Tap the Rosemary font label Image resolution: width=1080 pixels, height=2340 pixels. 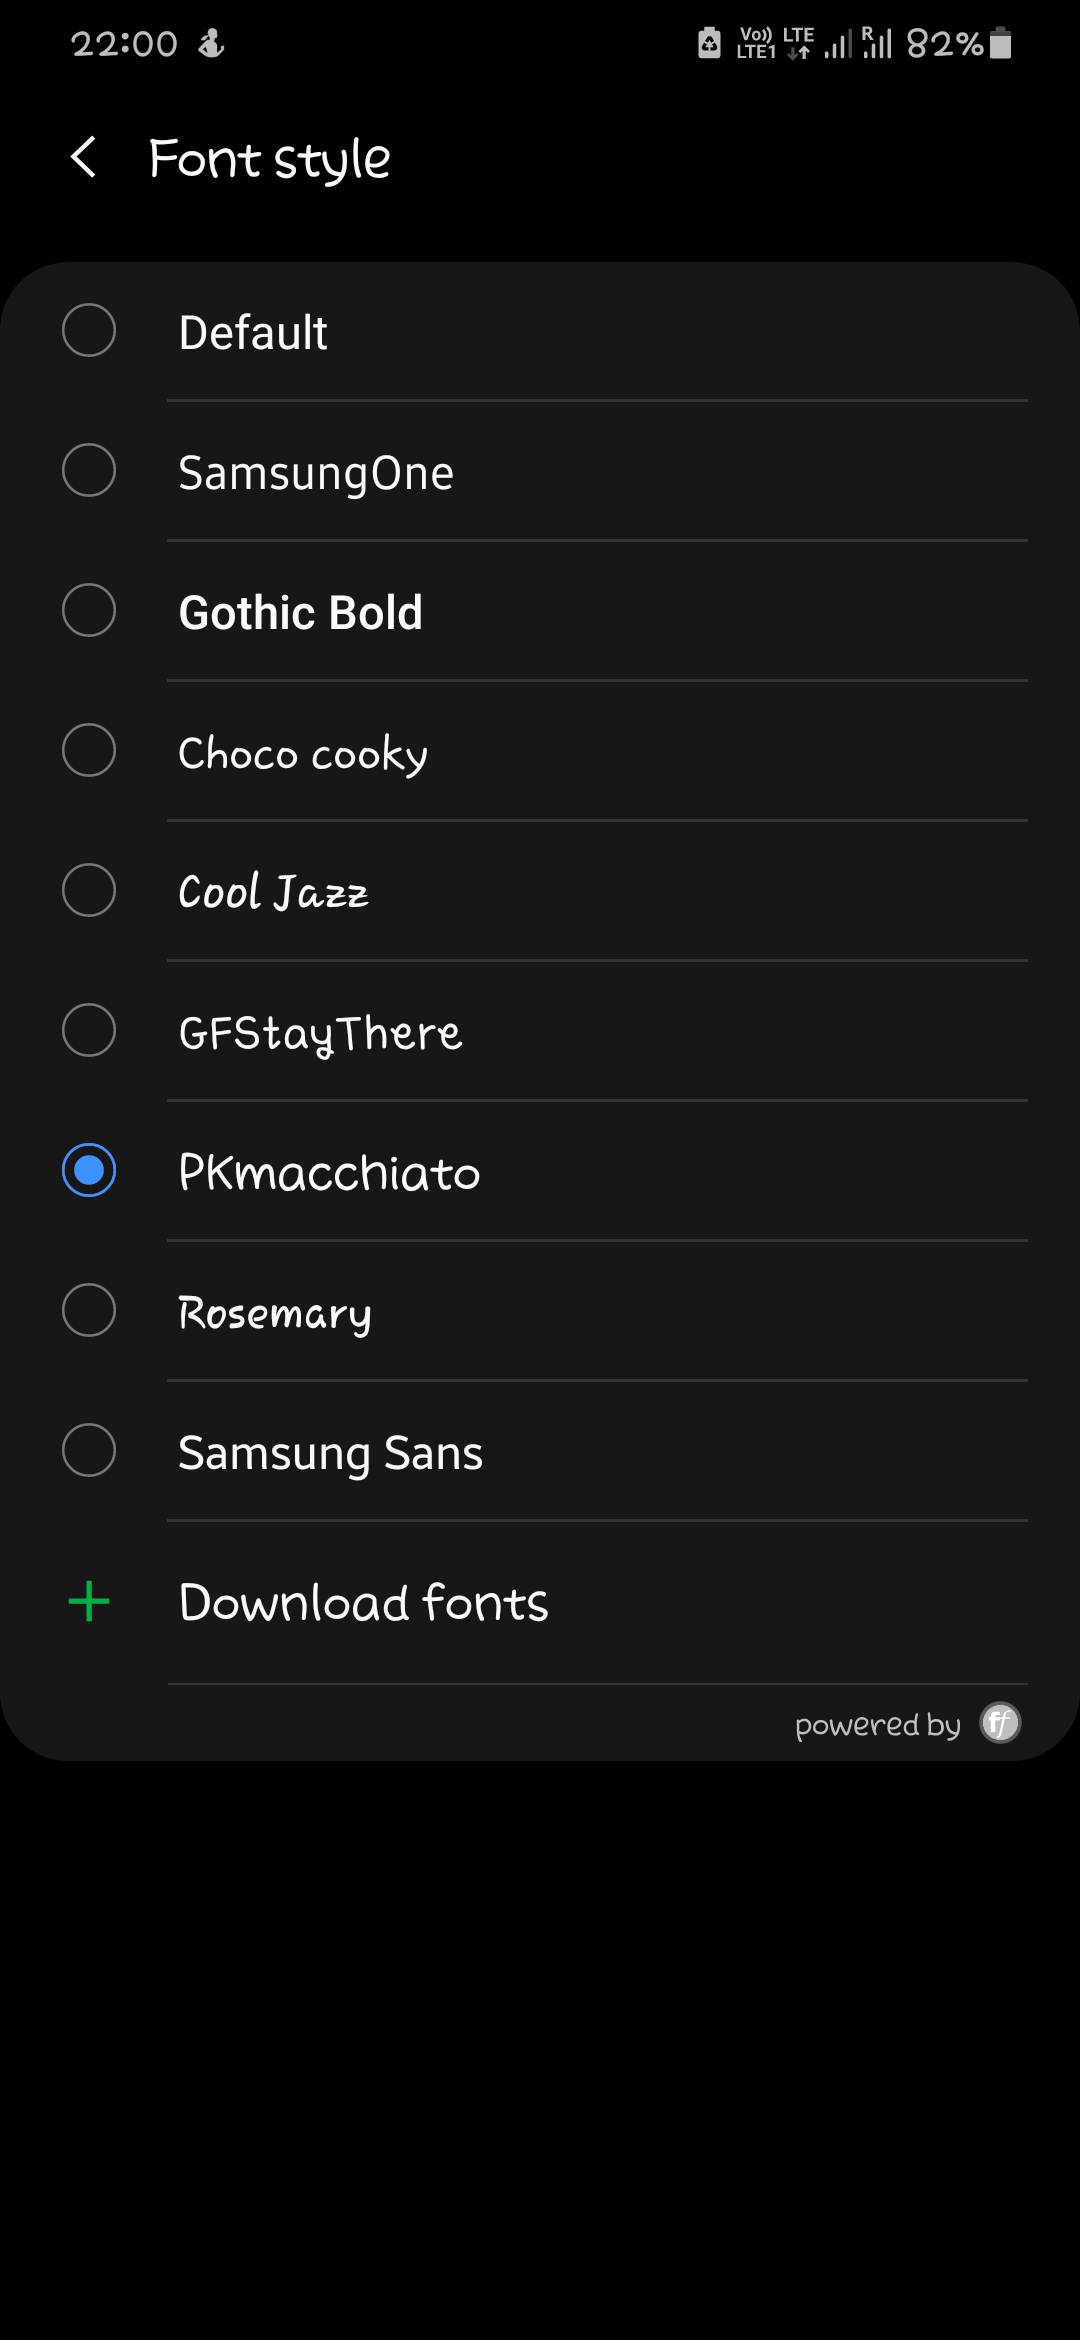click(x=275, y=1312)
